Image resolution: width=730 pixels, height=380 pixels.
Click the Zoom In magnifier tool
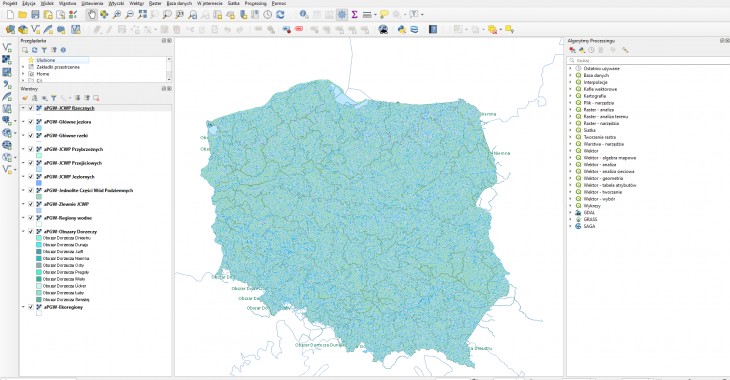(117, 15)
